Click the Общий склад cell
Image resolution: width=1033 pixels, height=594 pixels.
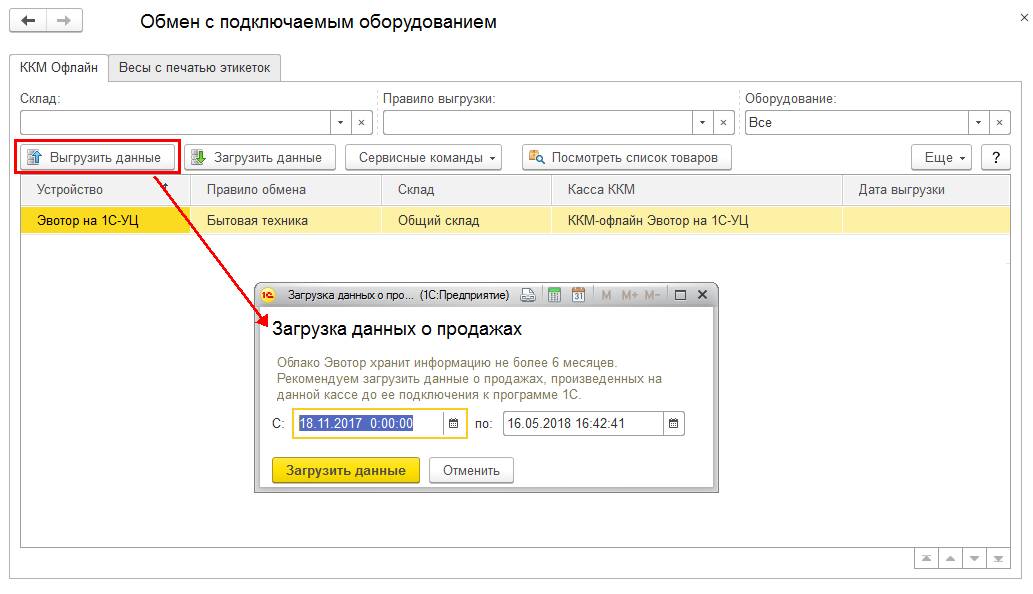coord(466,221)
